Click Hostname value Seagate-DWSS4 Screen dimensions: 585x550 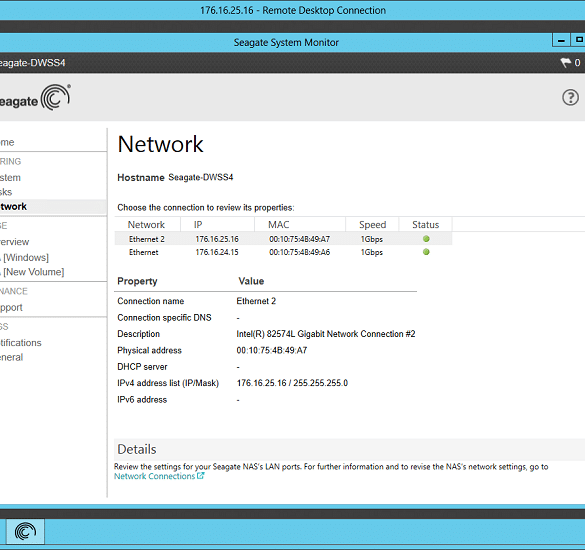(201, 177)
